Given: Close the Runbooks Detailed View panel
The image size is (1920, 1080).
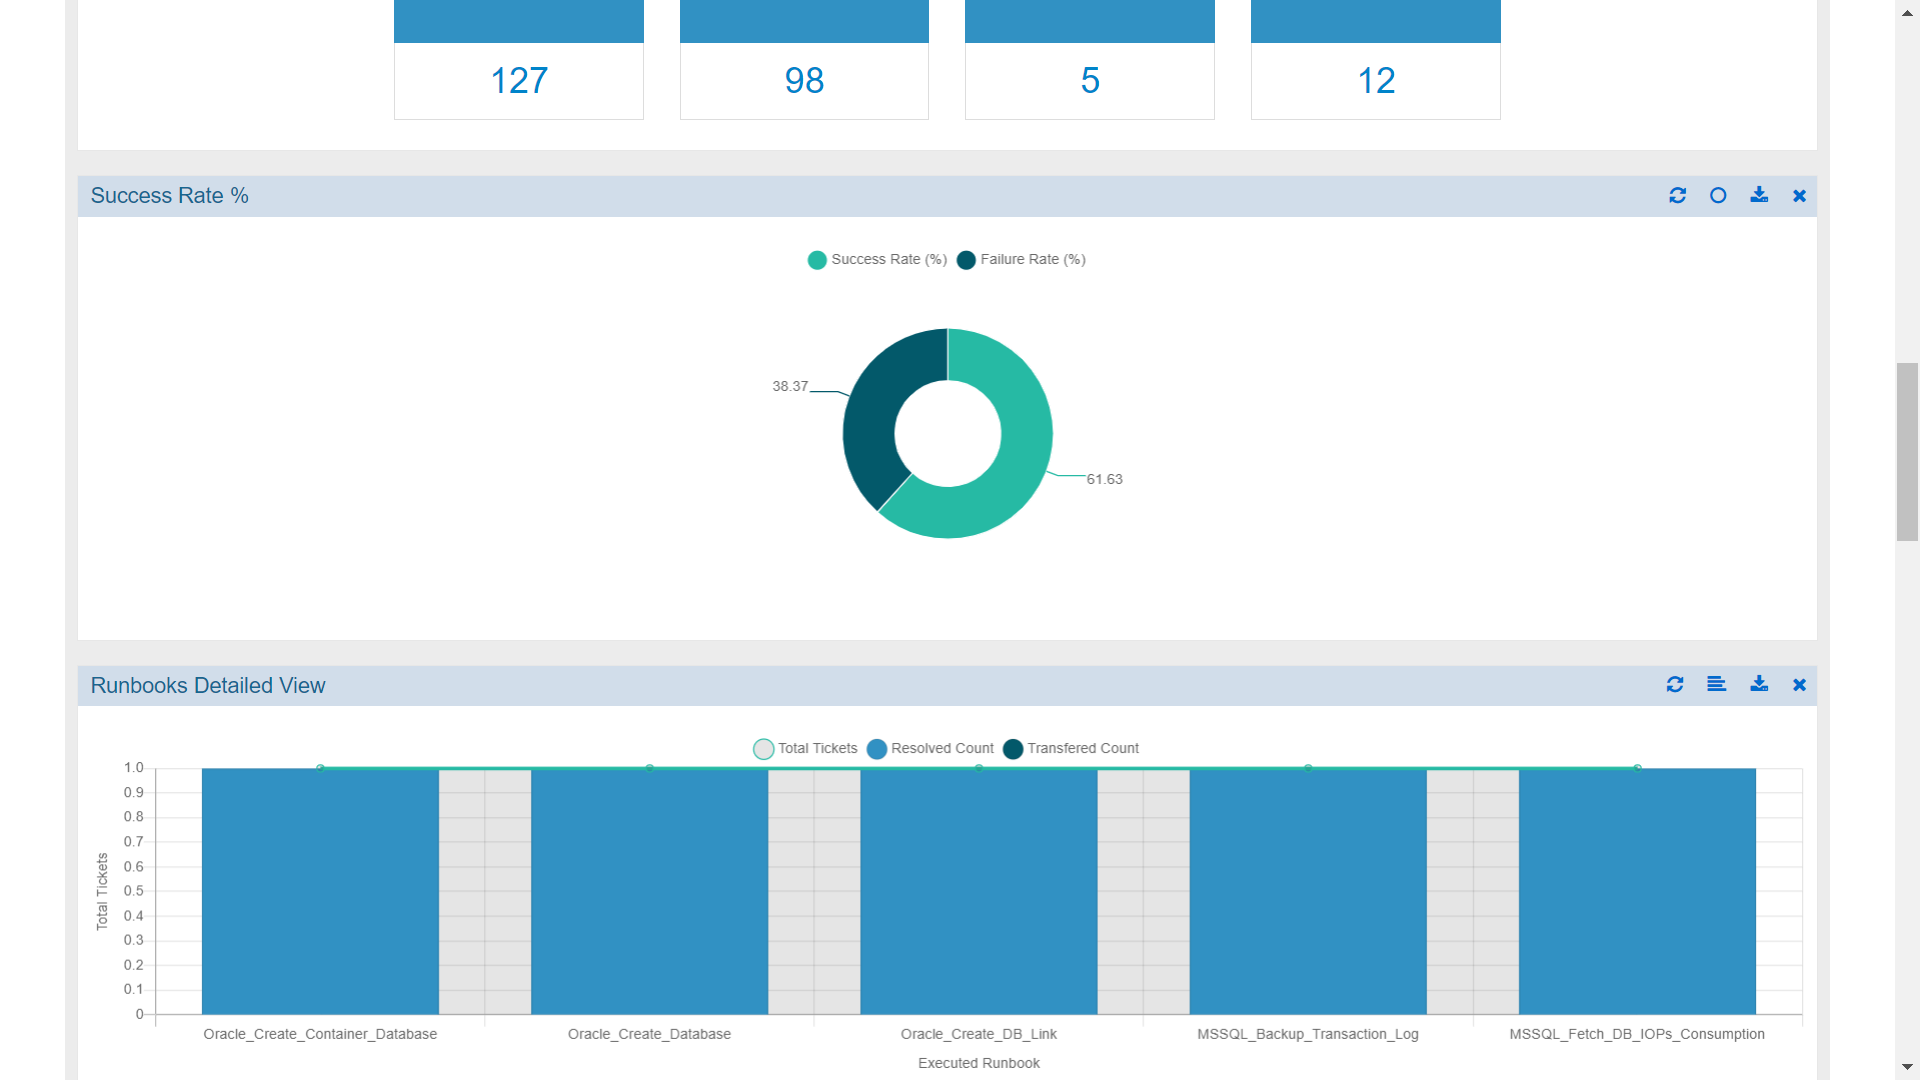Looking at the screenshot, I should coord(1799,685).
